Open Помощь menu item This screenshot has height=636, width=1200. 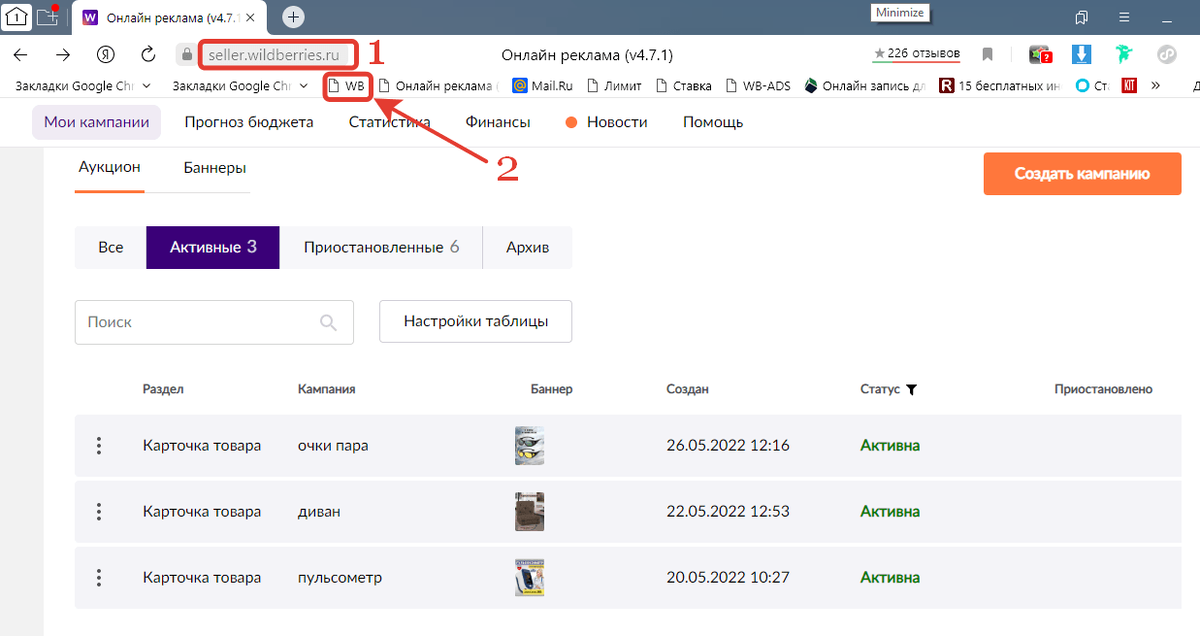[713, 122]
